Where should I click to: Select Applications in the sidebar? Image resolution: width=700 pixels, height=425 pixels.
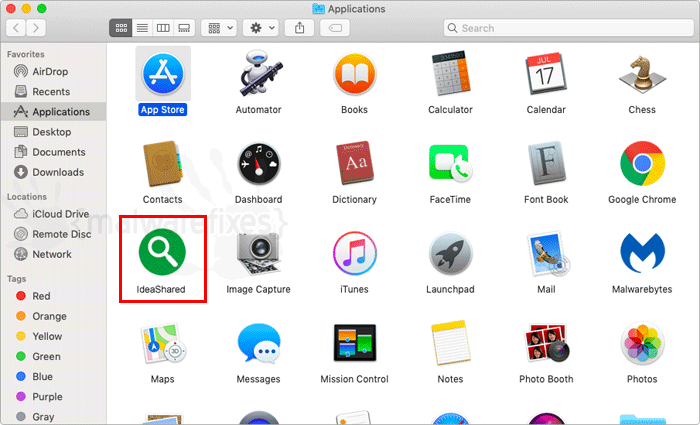54,112
